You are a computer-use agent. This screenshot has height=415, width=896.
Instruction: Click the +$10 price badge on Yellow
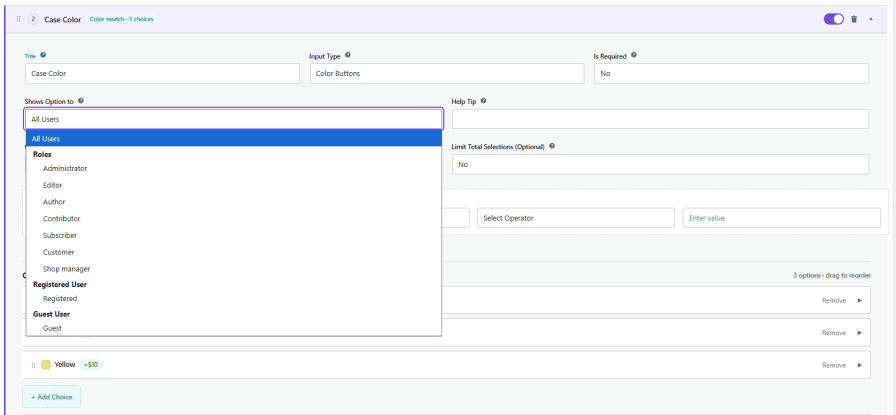(x=90, y=365)
